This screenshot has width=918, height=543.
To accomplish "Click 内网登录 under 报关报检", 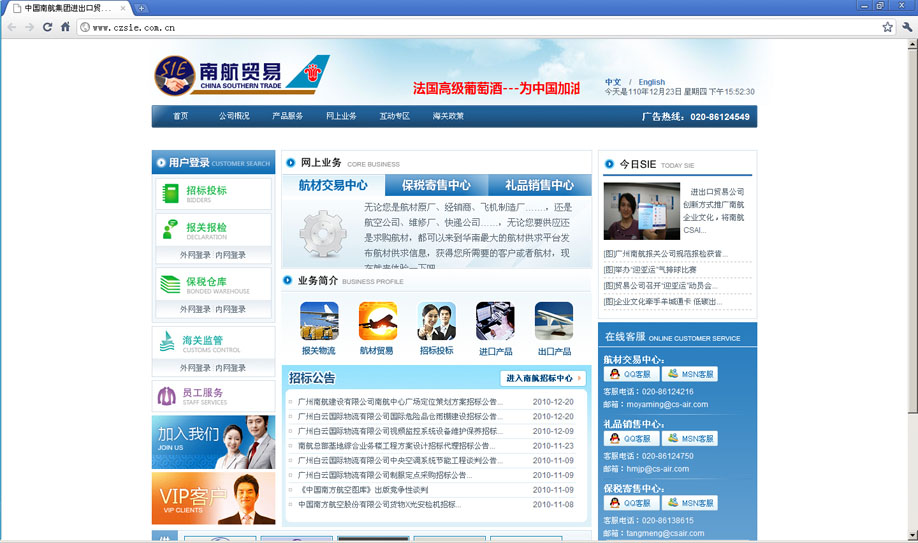I will pos(231,255).
